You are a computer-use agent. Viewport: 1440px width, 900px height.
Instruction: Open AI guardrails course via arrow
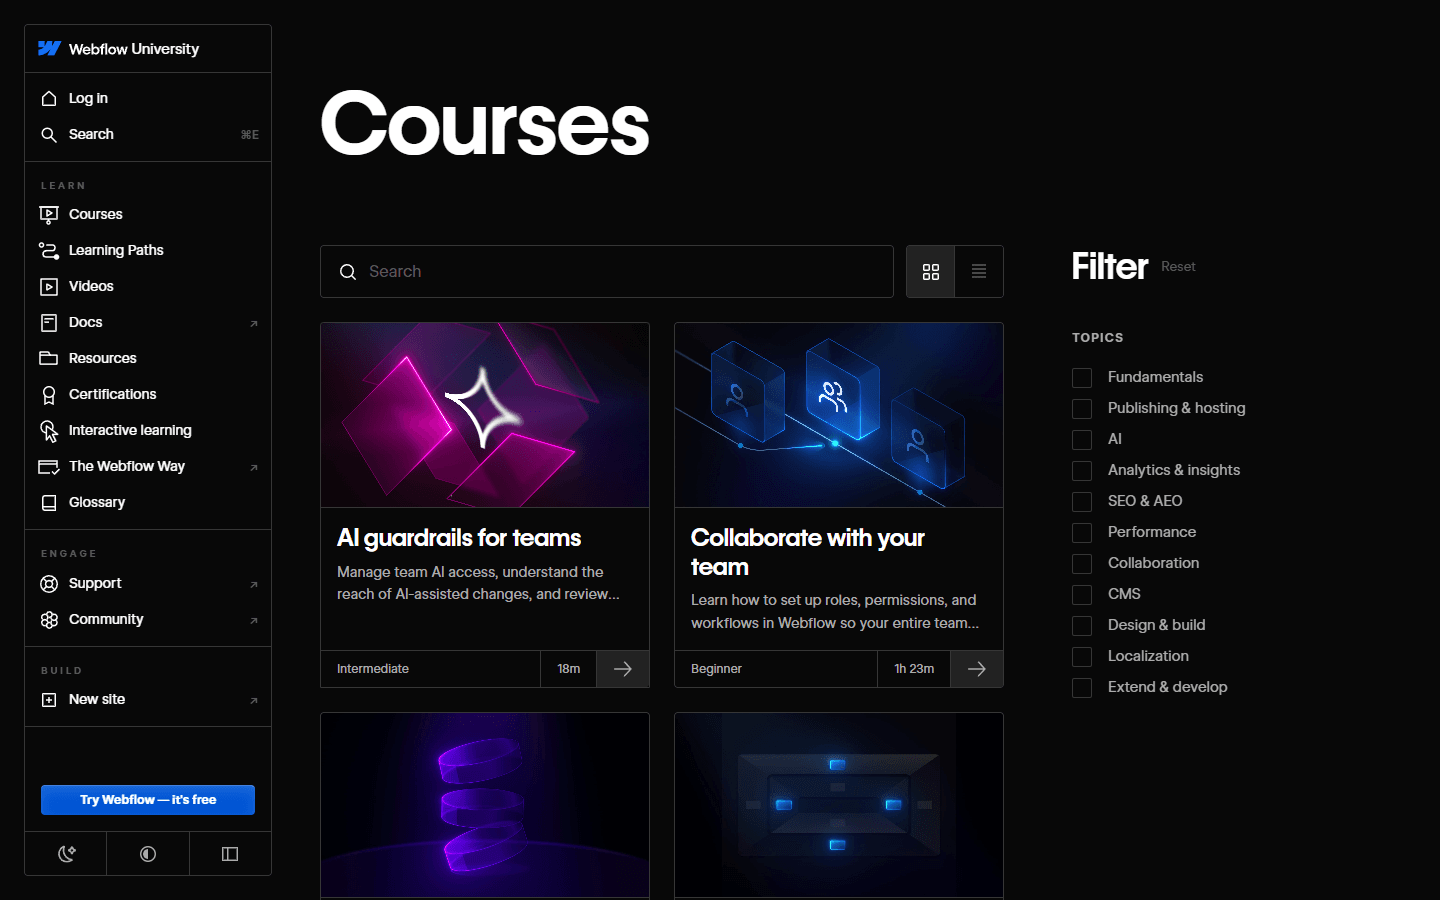pos(623,669)
